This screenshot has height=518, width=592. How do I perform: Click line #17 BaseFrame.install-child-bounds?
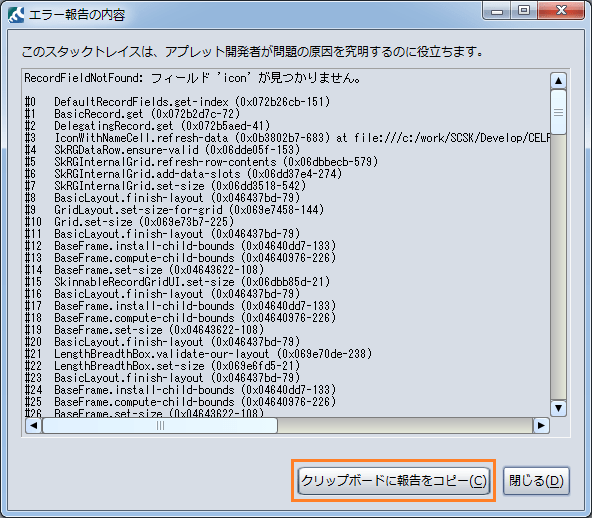coord(180,306)
